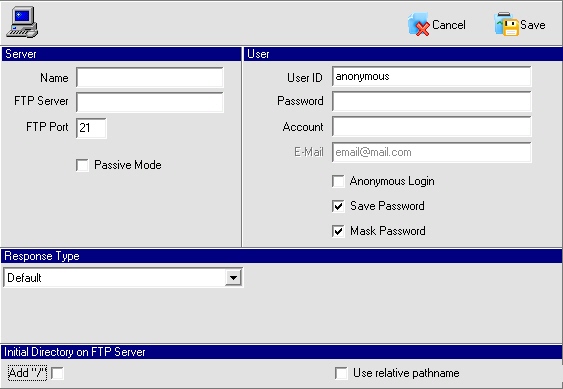This screenshot has height=389, width=563.
Task: Click the Cancel button label
Action: pyautogui.click(x=449, y=25)
